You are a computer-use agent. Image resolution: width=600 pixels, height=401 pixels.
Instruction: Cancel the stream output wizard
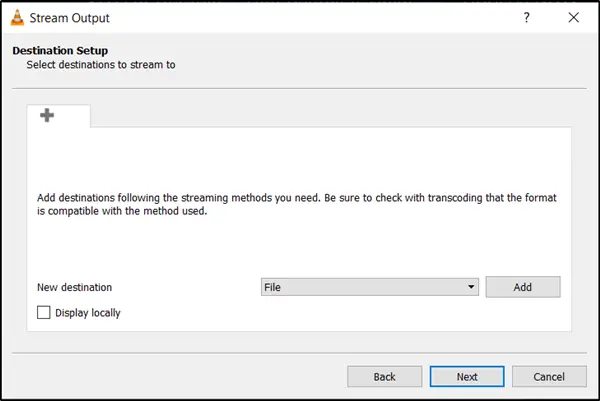coord(549,377)
